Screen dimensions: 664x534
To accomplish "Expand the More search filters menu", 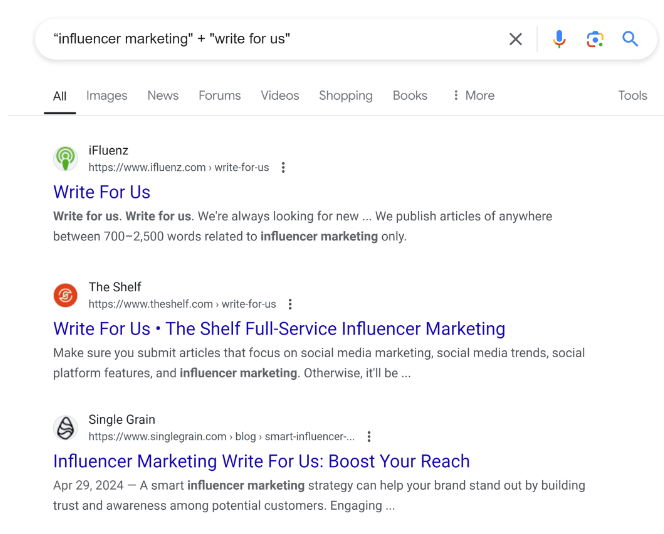I will click(x=473, y=96).
